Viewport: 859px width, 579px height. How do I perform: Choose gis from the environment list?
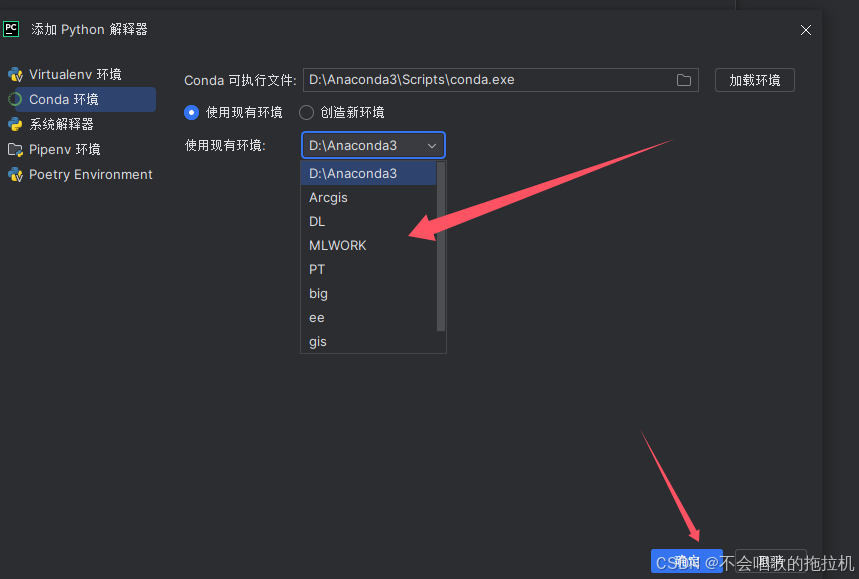point(368,341)
